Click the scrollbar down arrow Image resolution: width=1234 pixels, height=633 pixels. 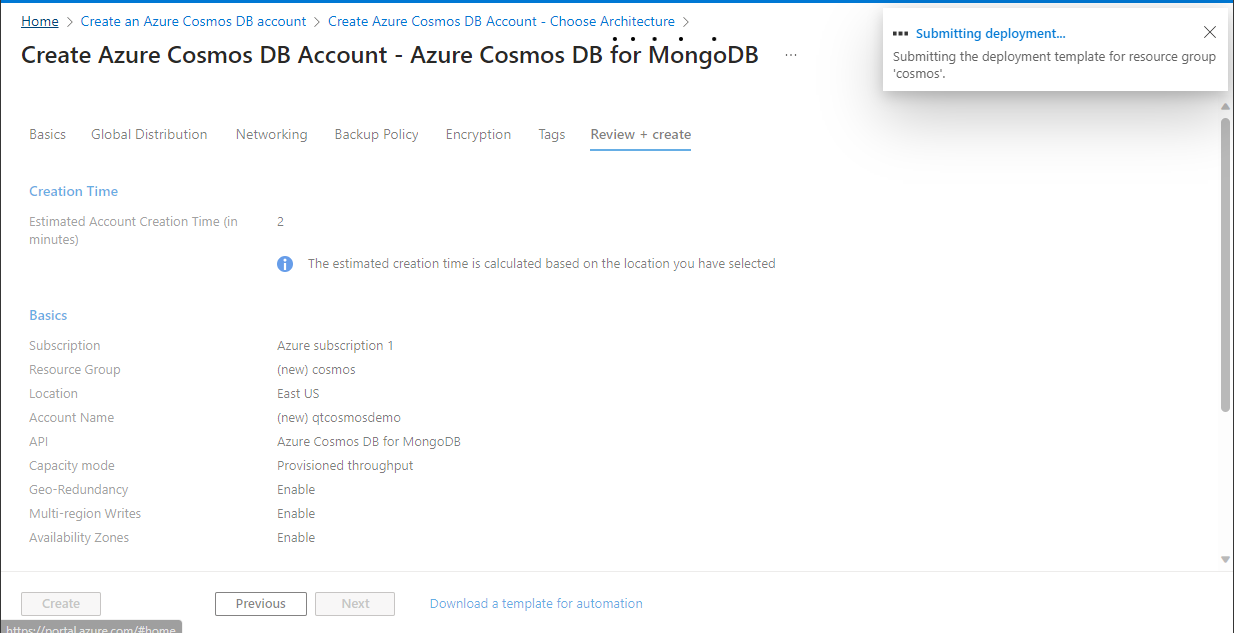click(x=1225, y=559)
